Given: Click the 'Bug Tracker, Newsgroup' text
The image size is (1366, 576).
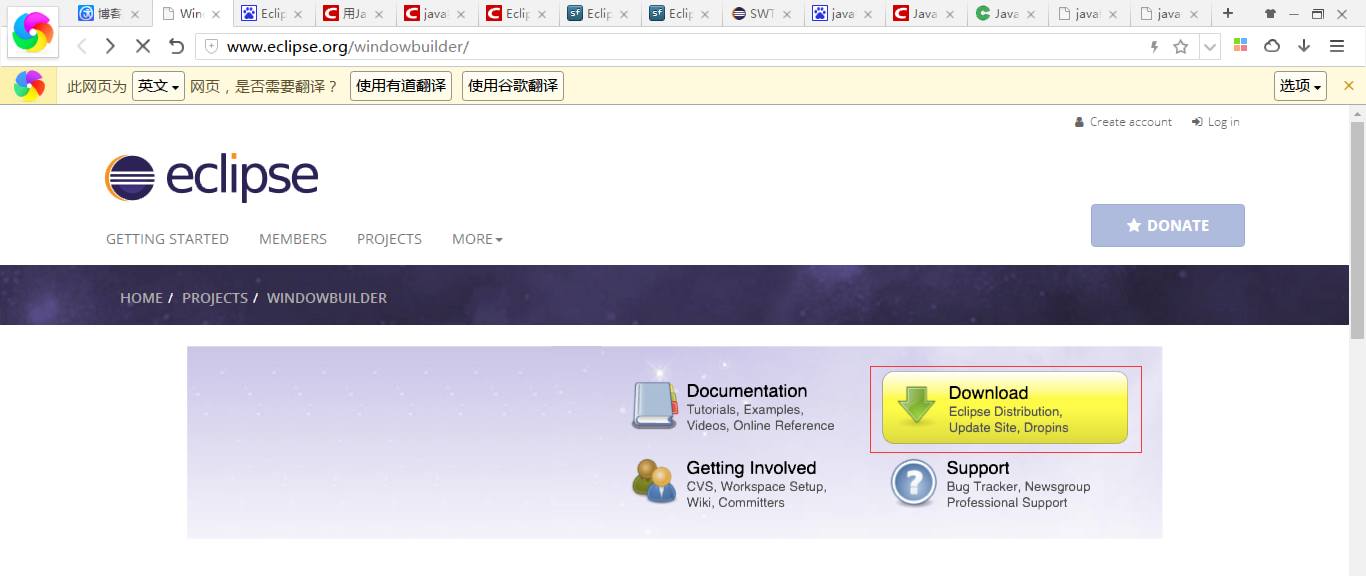Looking at the screenshot, I should click(1018, 487).
